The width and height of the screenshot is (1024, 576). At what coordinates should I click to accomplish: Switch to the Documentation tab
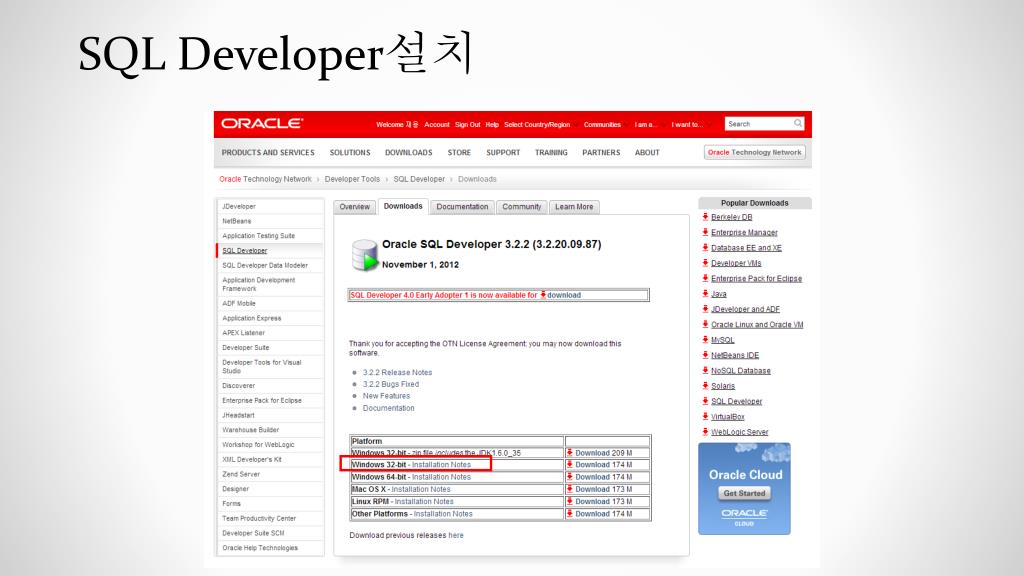click(462, 207)
